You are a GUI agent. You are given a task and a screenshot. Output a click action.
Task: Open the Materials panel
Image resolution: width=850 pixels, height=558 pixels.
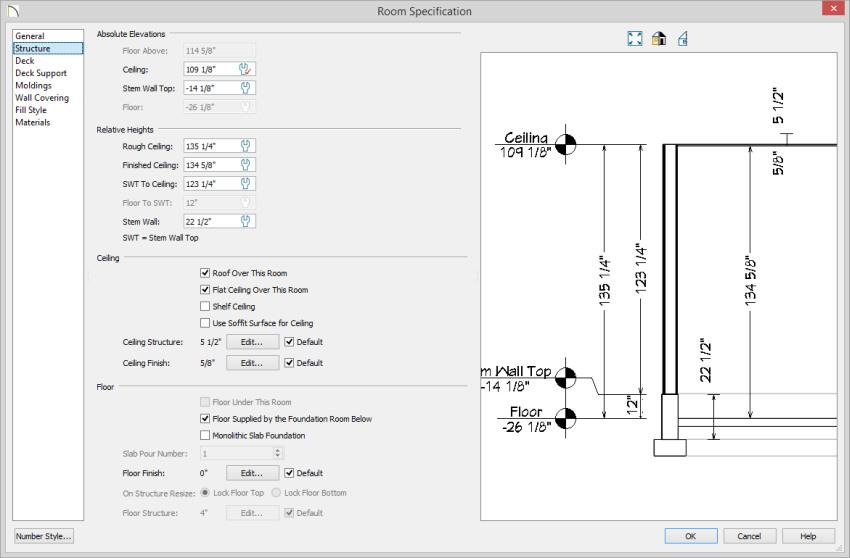(x=33, y=123)
